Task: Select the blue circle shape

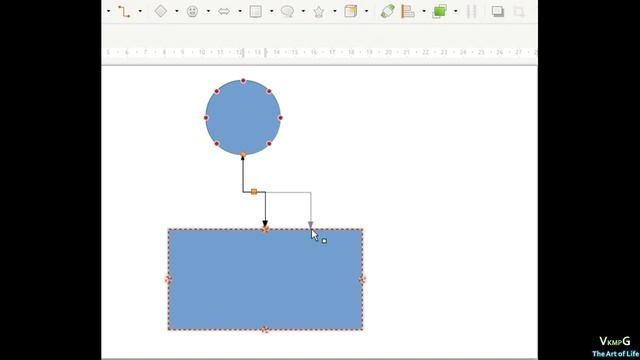Action: click(243, 118)
